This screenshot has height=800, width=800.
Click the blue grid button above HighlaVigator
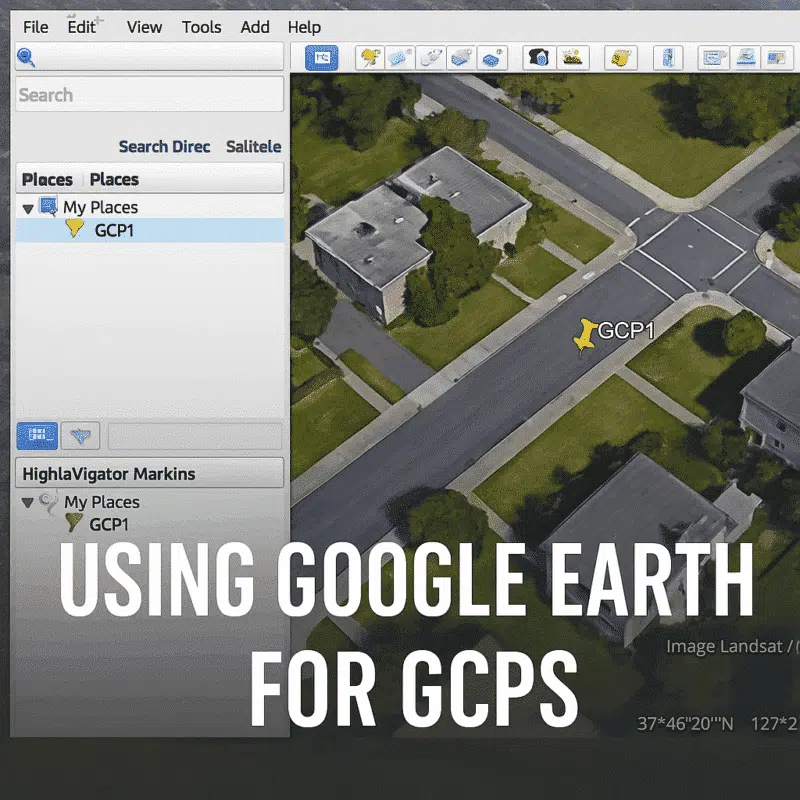[x=37, y=436]
